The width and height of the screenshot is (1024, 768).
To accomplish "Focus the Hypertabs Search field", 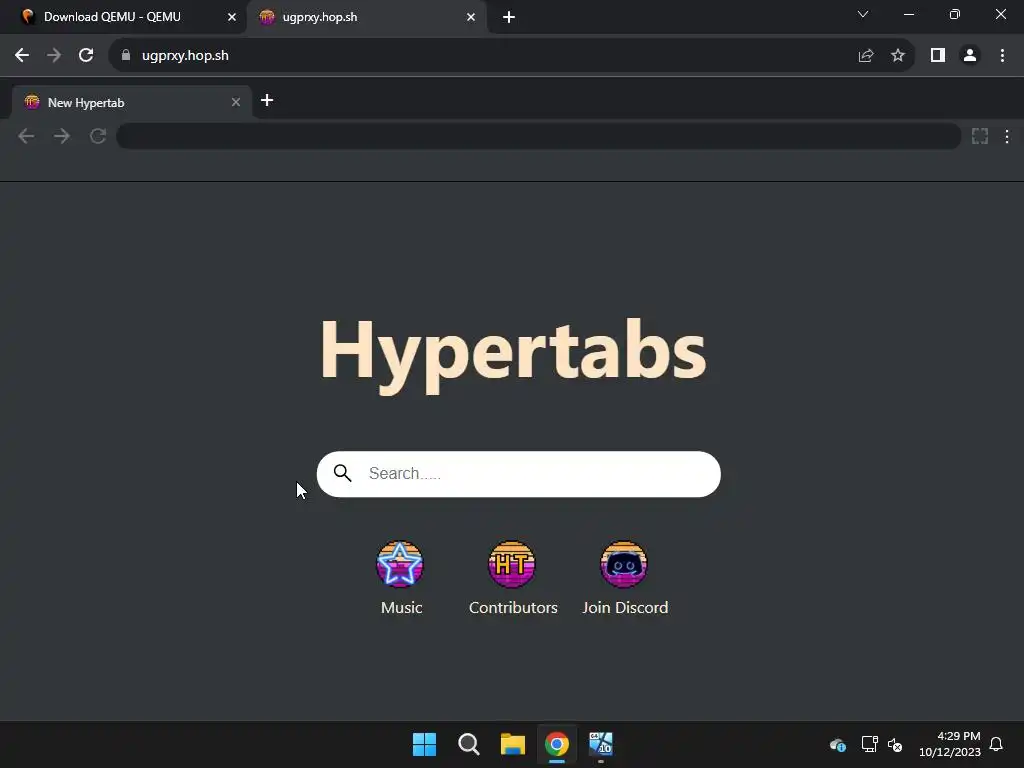I will coord(519,474).
